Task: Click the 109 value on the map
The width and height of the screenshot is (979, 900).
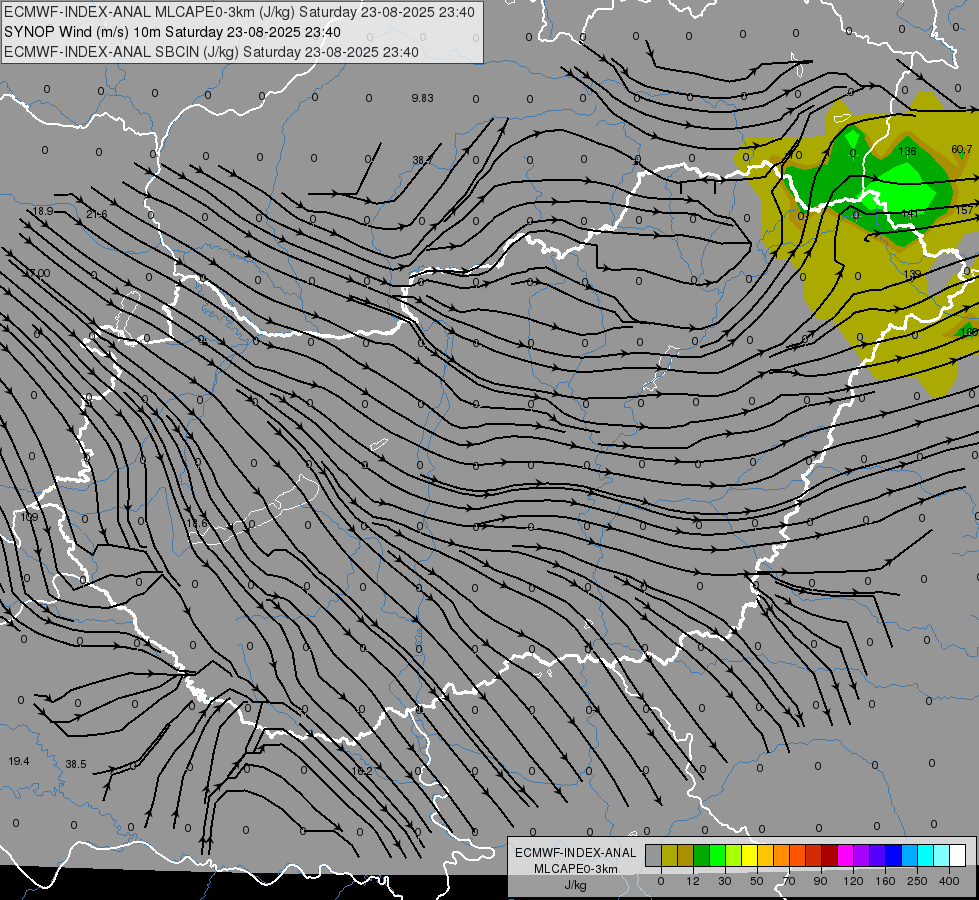Action: point(29,517)
